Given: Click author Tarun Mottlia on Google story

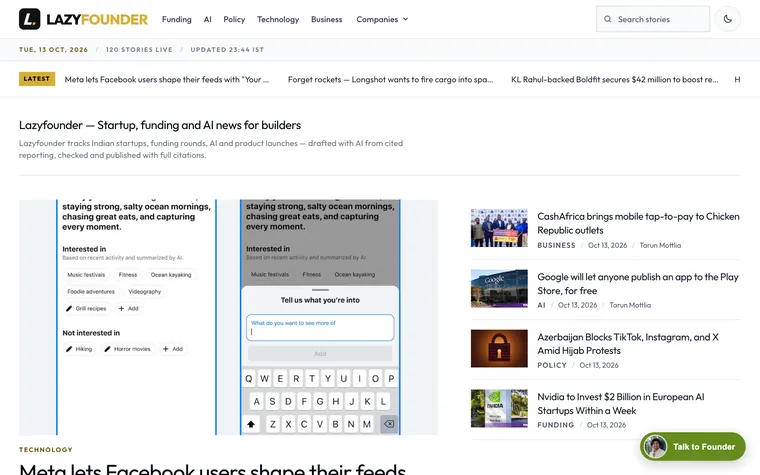Looking at the screenshot, I should pos(630,305).
